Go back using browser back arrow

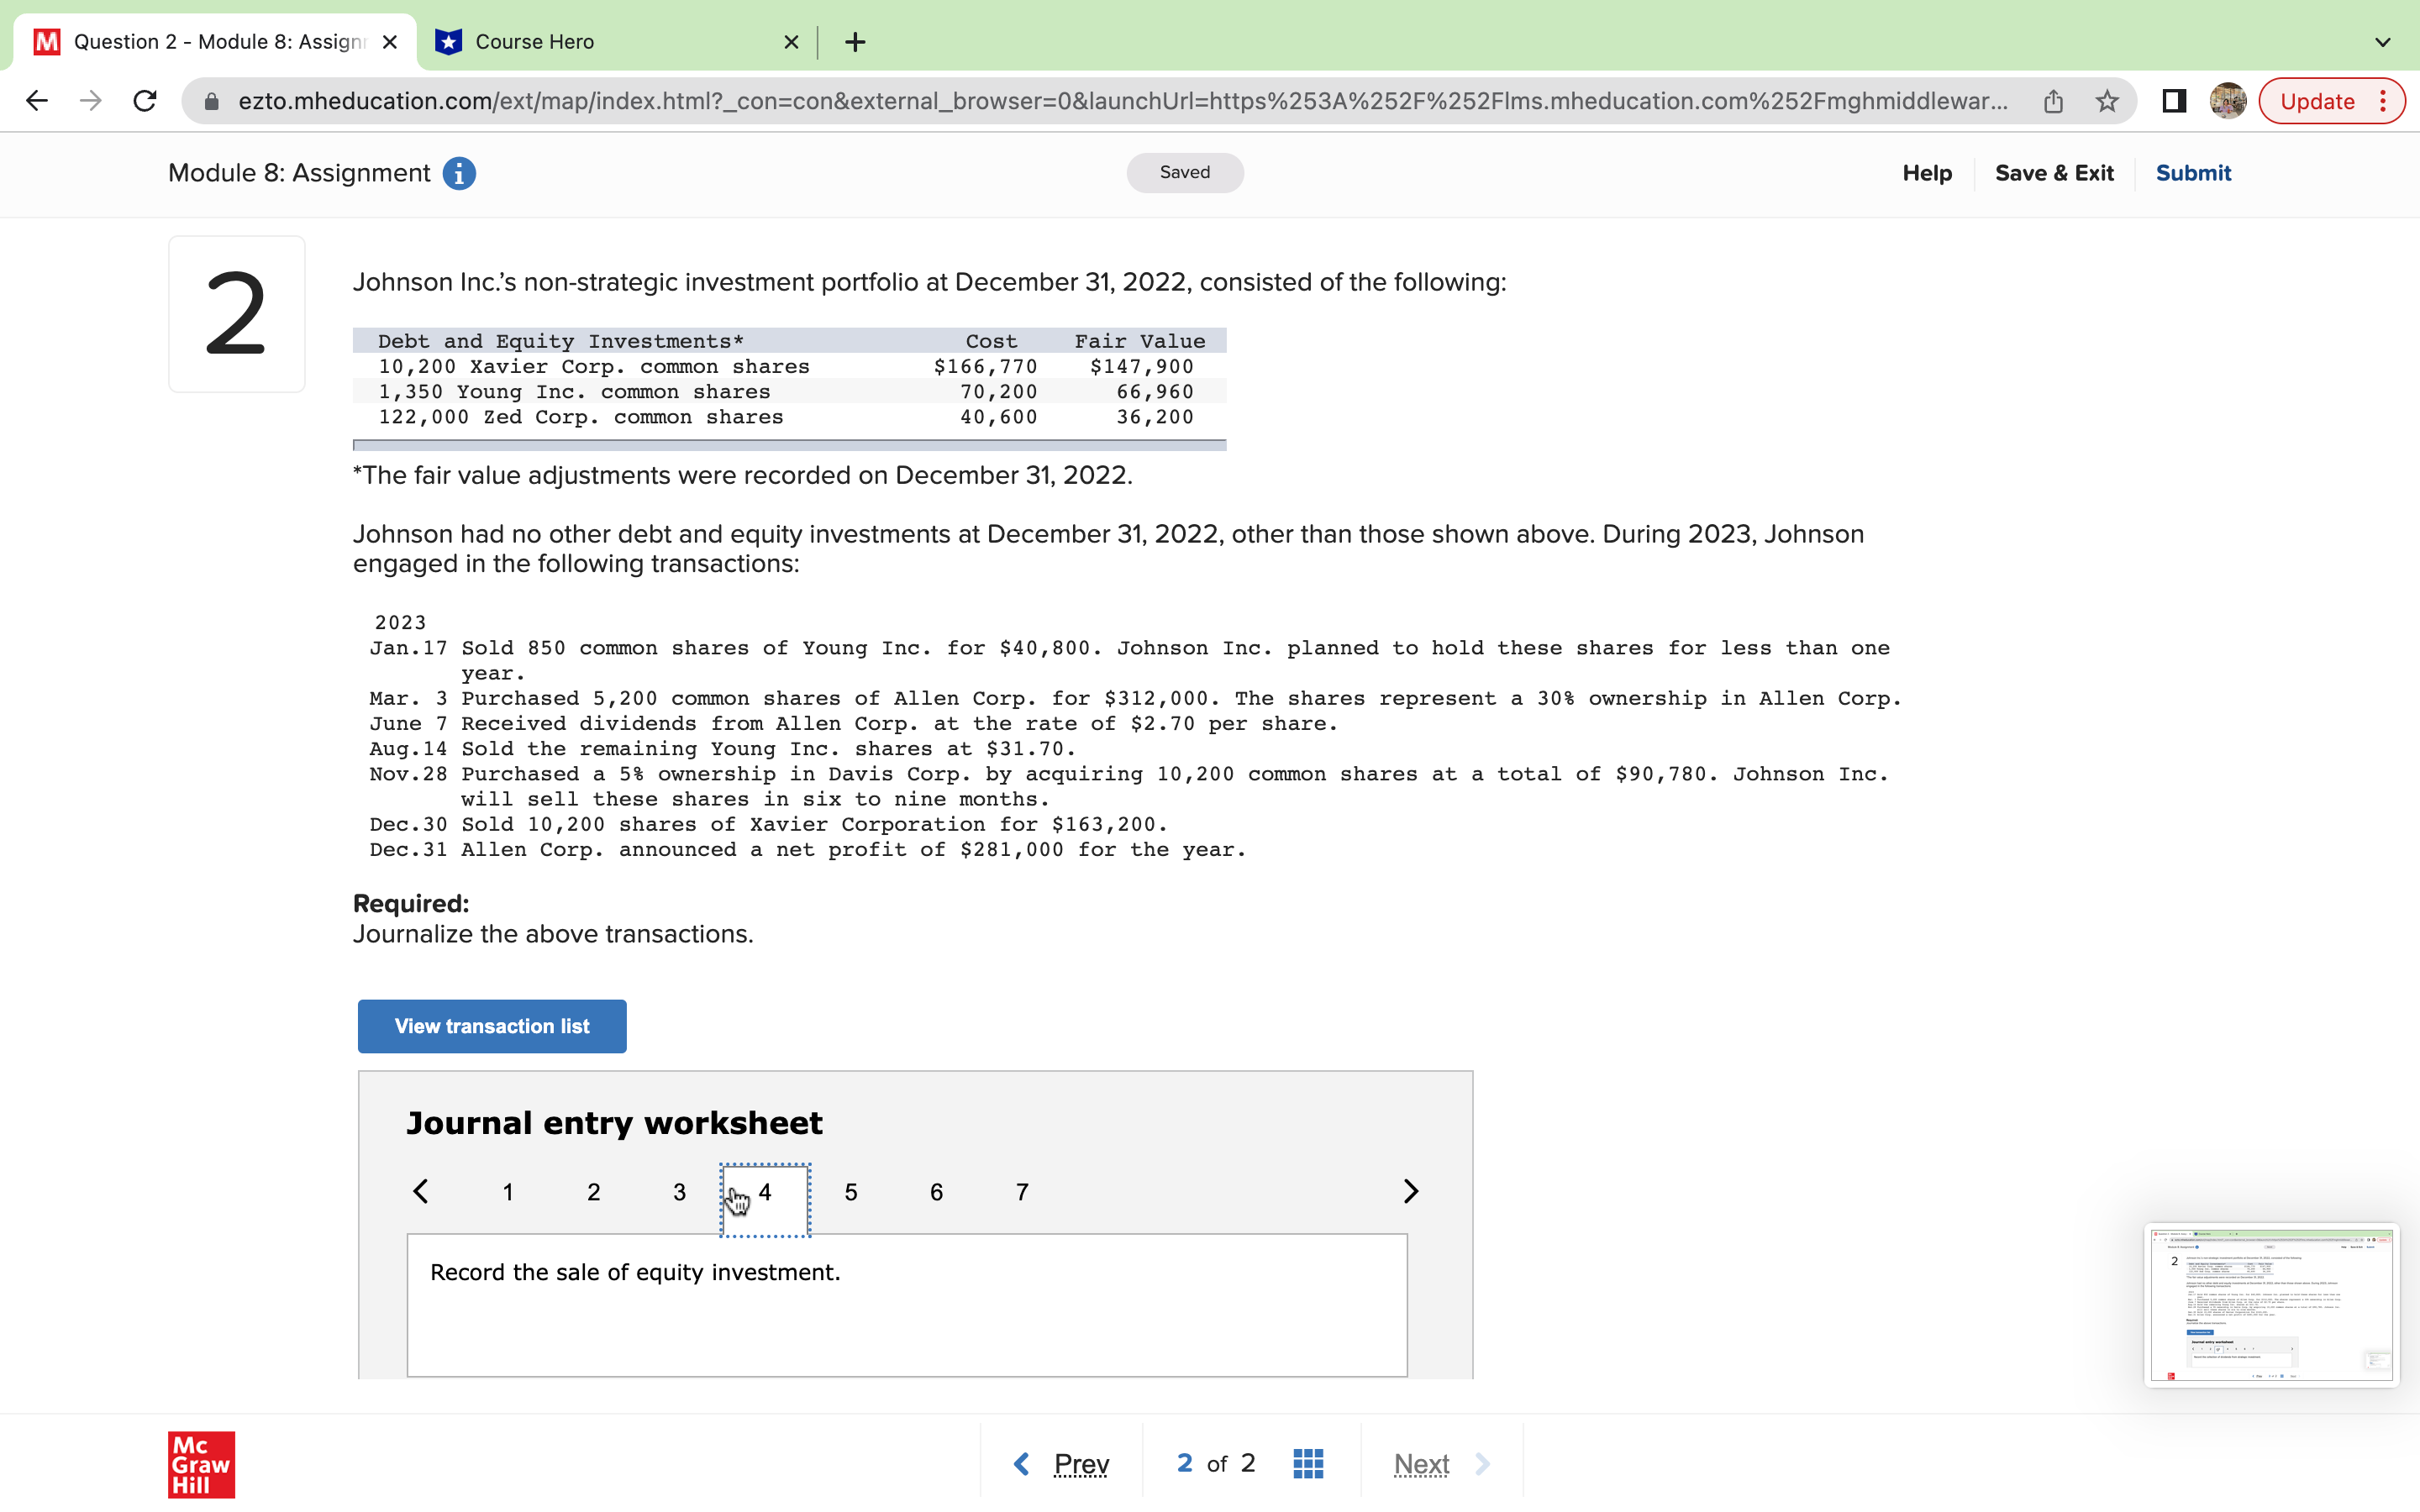pos(37,101)
